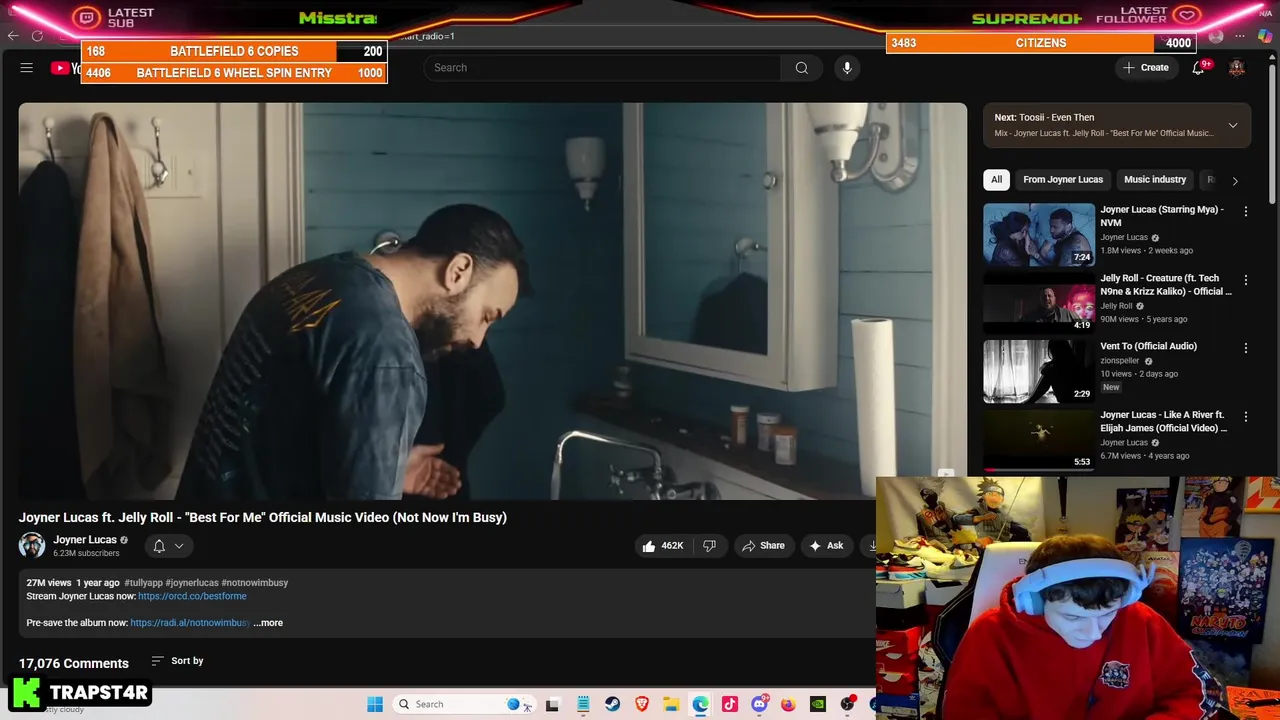Open the account avatar menu
Image resolution: width=1280 pixels, height=720 pixels.
1237,68
